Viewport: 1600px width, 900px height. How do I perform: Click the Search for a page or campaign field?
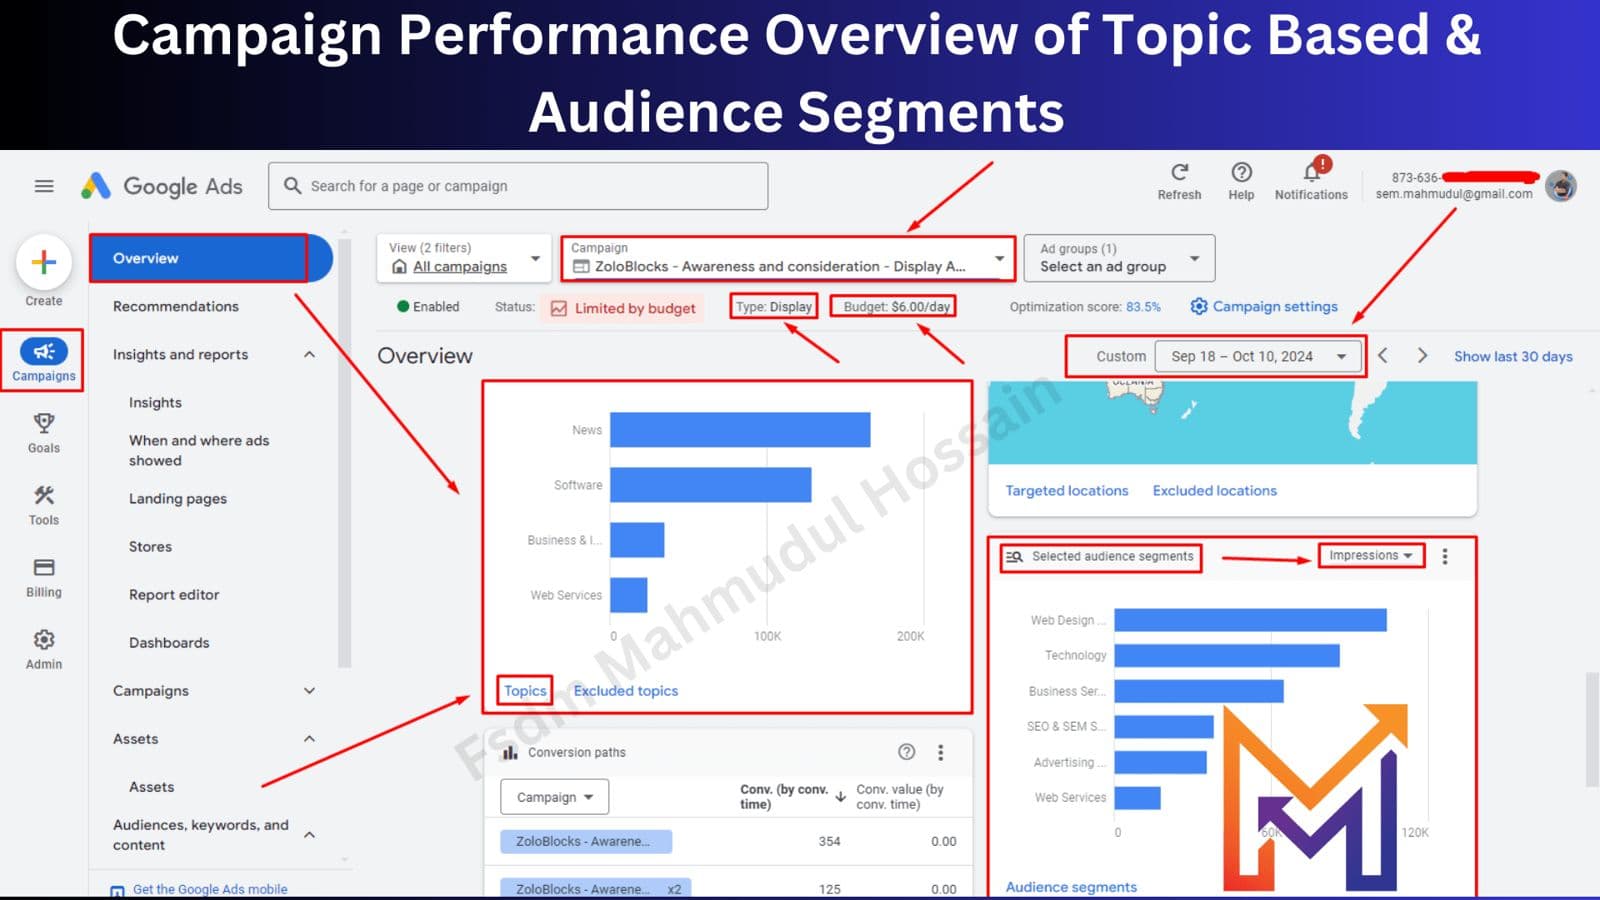518,186
